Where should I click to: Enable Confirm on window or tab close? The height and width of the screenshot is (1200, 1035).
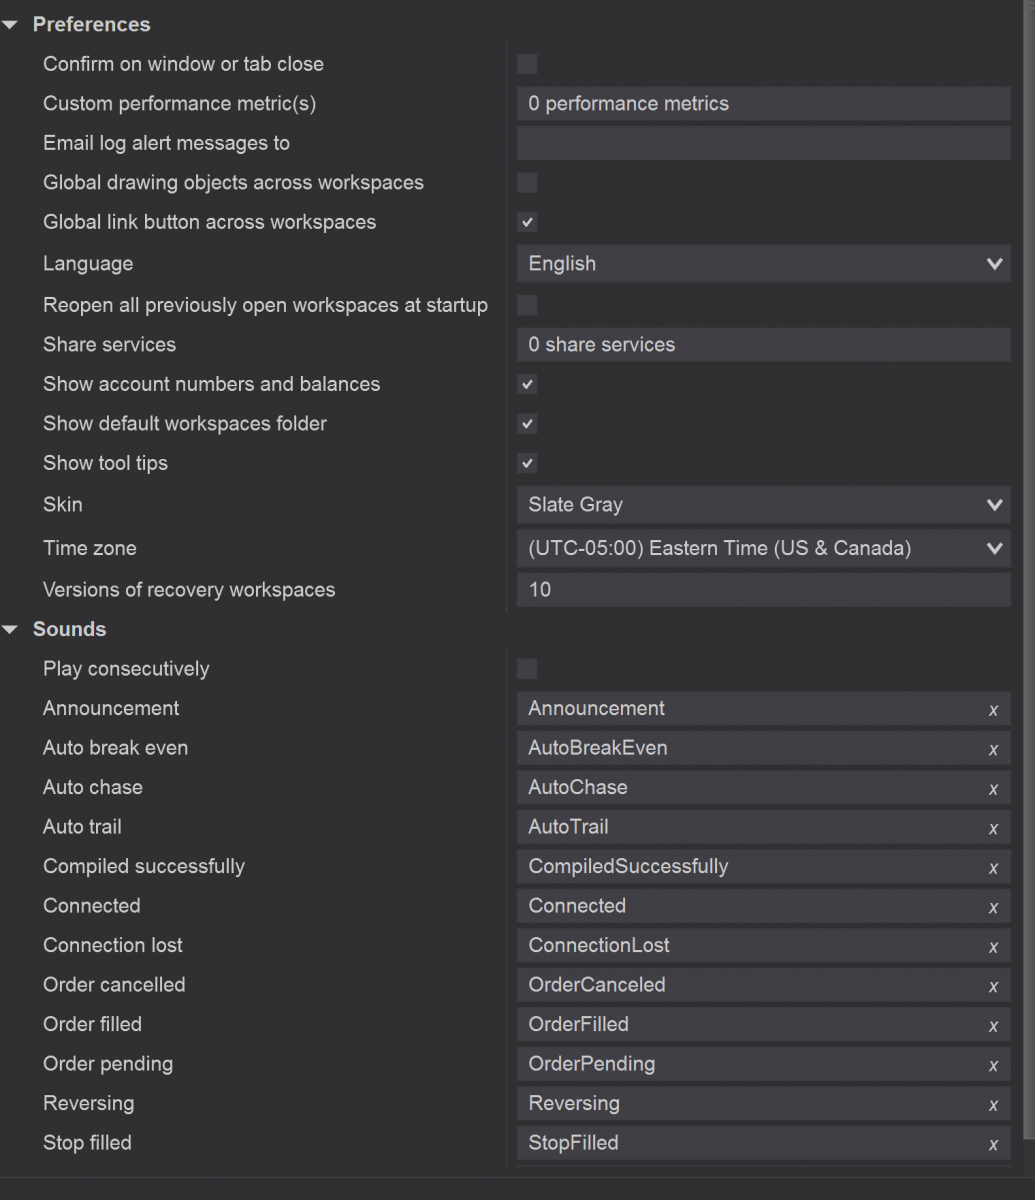coord(527,64)
